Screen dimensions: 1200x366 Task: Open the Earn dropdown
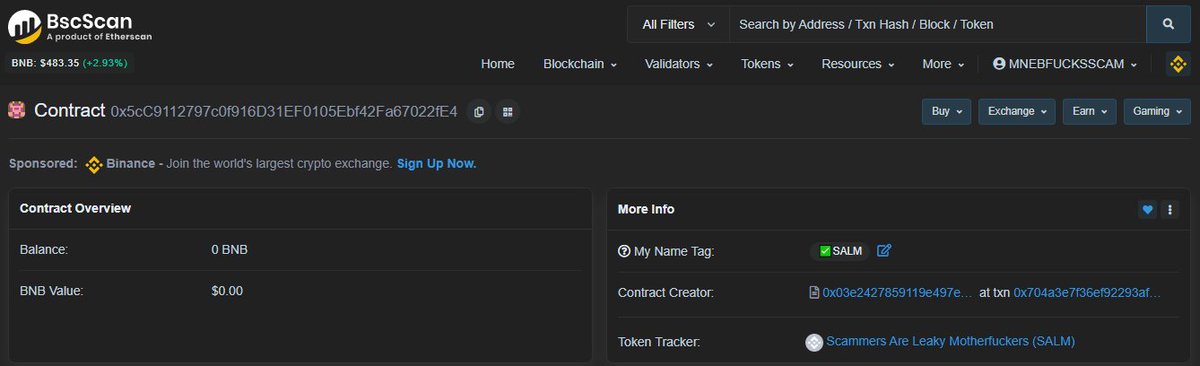pos(1090,111)
